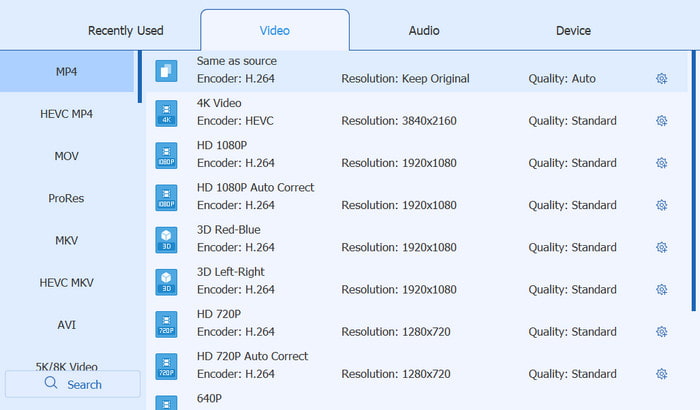Open settings gear for HD 1080P Auto Correct
The width and height of the screenshot is (700, 410).
(x=662, y=205)
